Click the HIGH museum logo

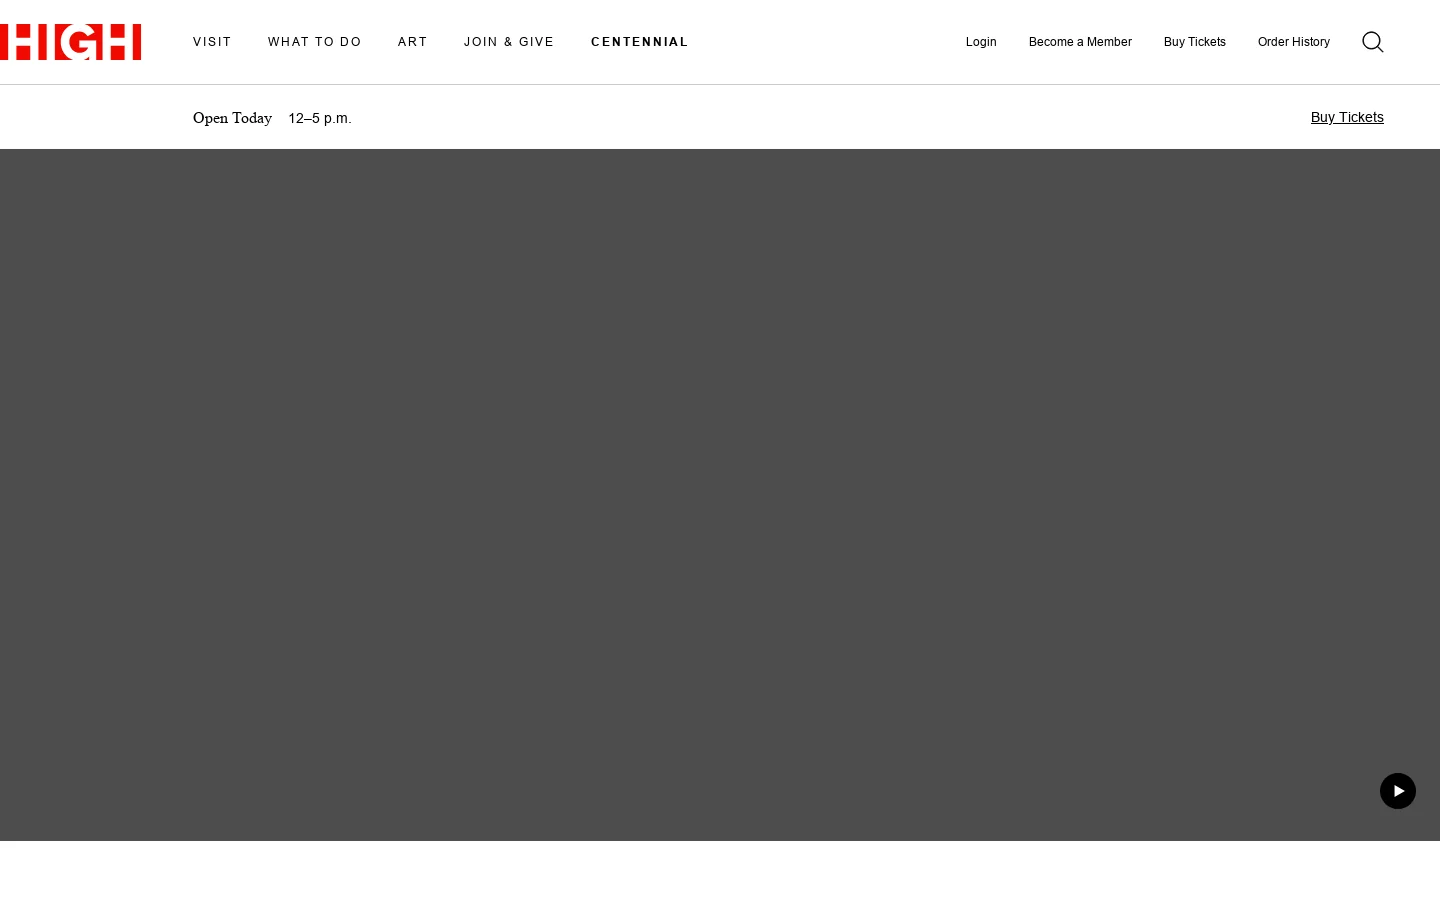click(x=70, y=42)
